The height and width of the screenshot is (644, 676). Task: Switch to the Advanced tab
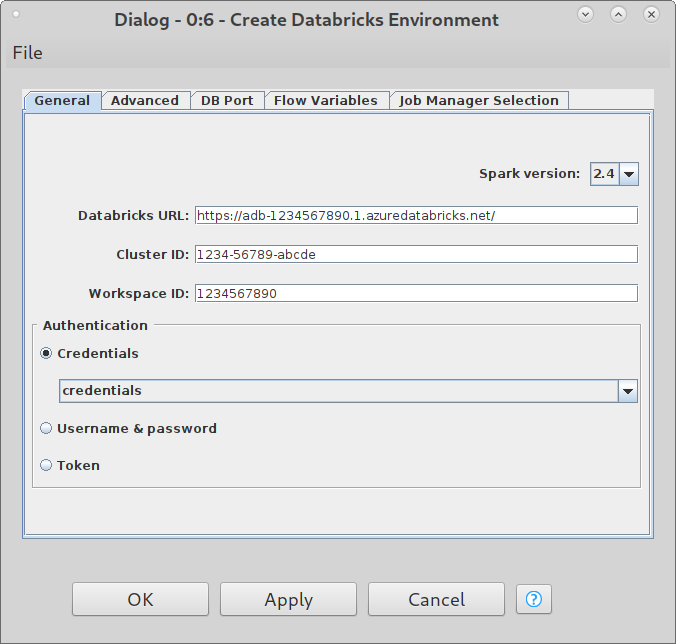tap(145, 100)
